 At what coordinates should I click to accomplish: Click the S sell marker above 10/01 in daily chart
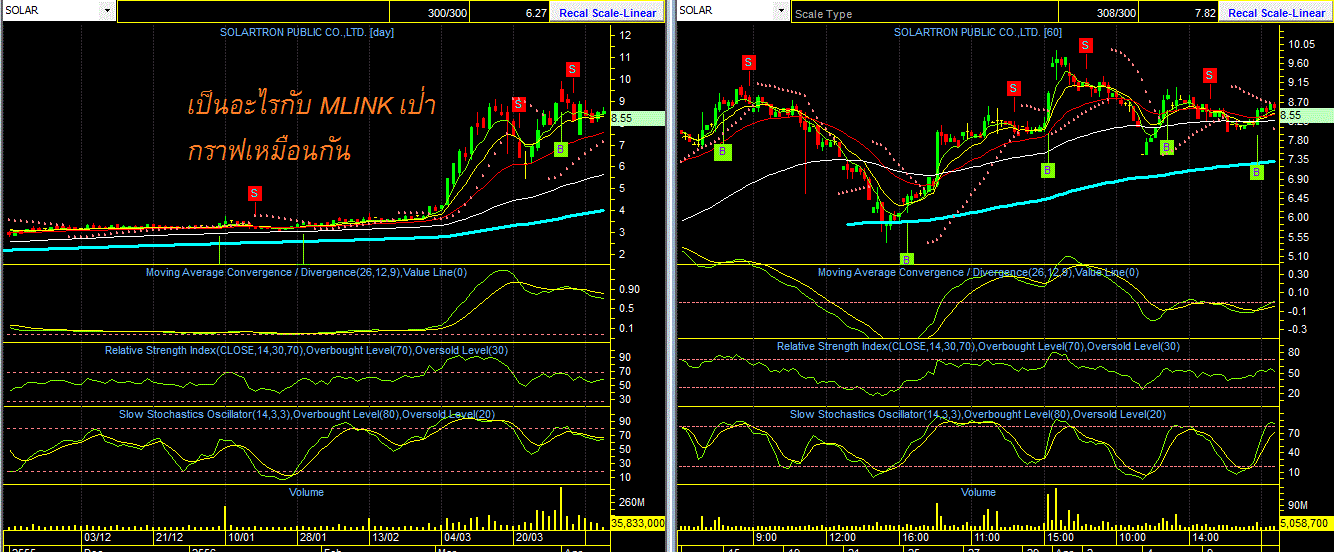[x=254, y=192]
